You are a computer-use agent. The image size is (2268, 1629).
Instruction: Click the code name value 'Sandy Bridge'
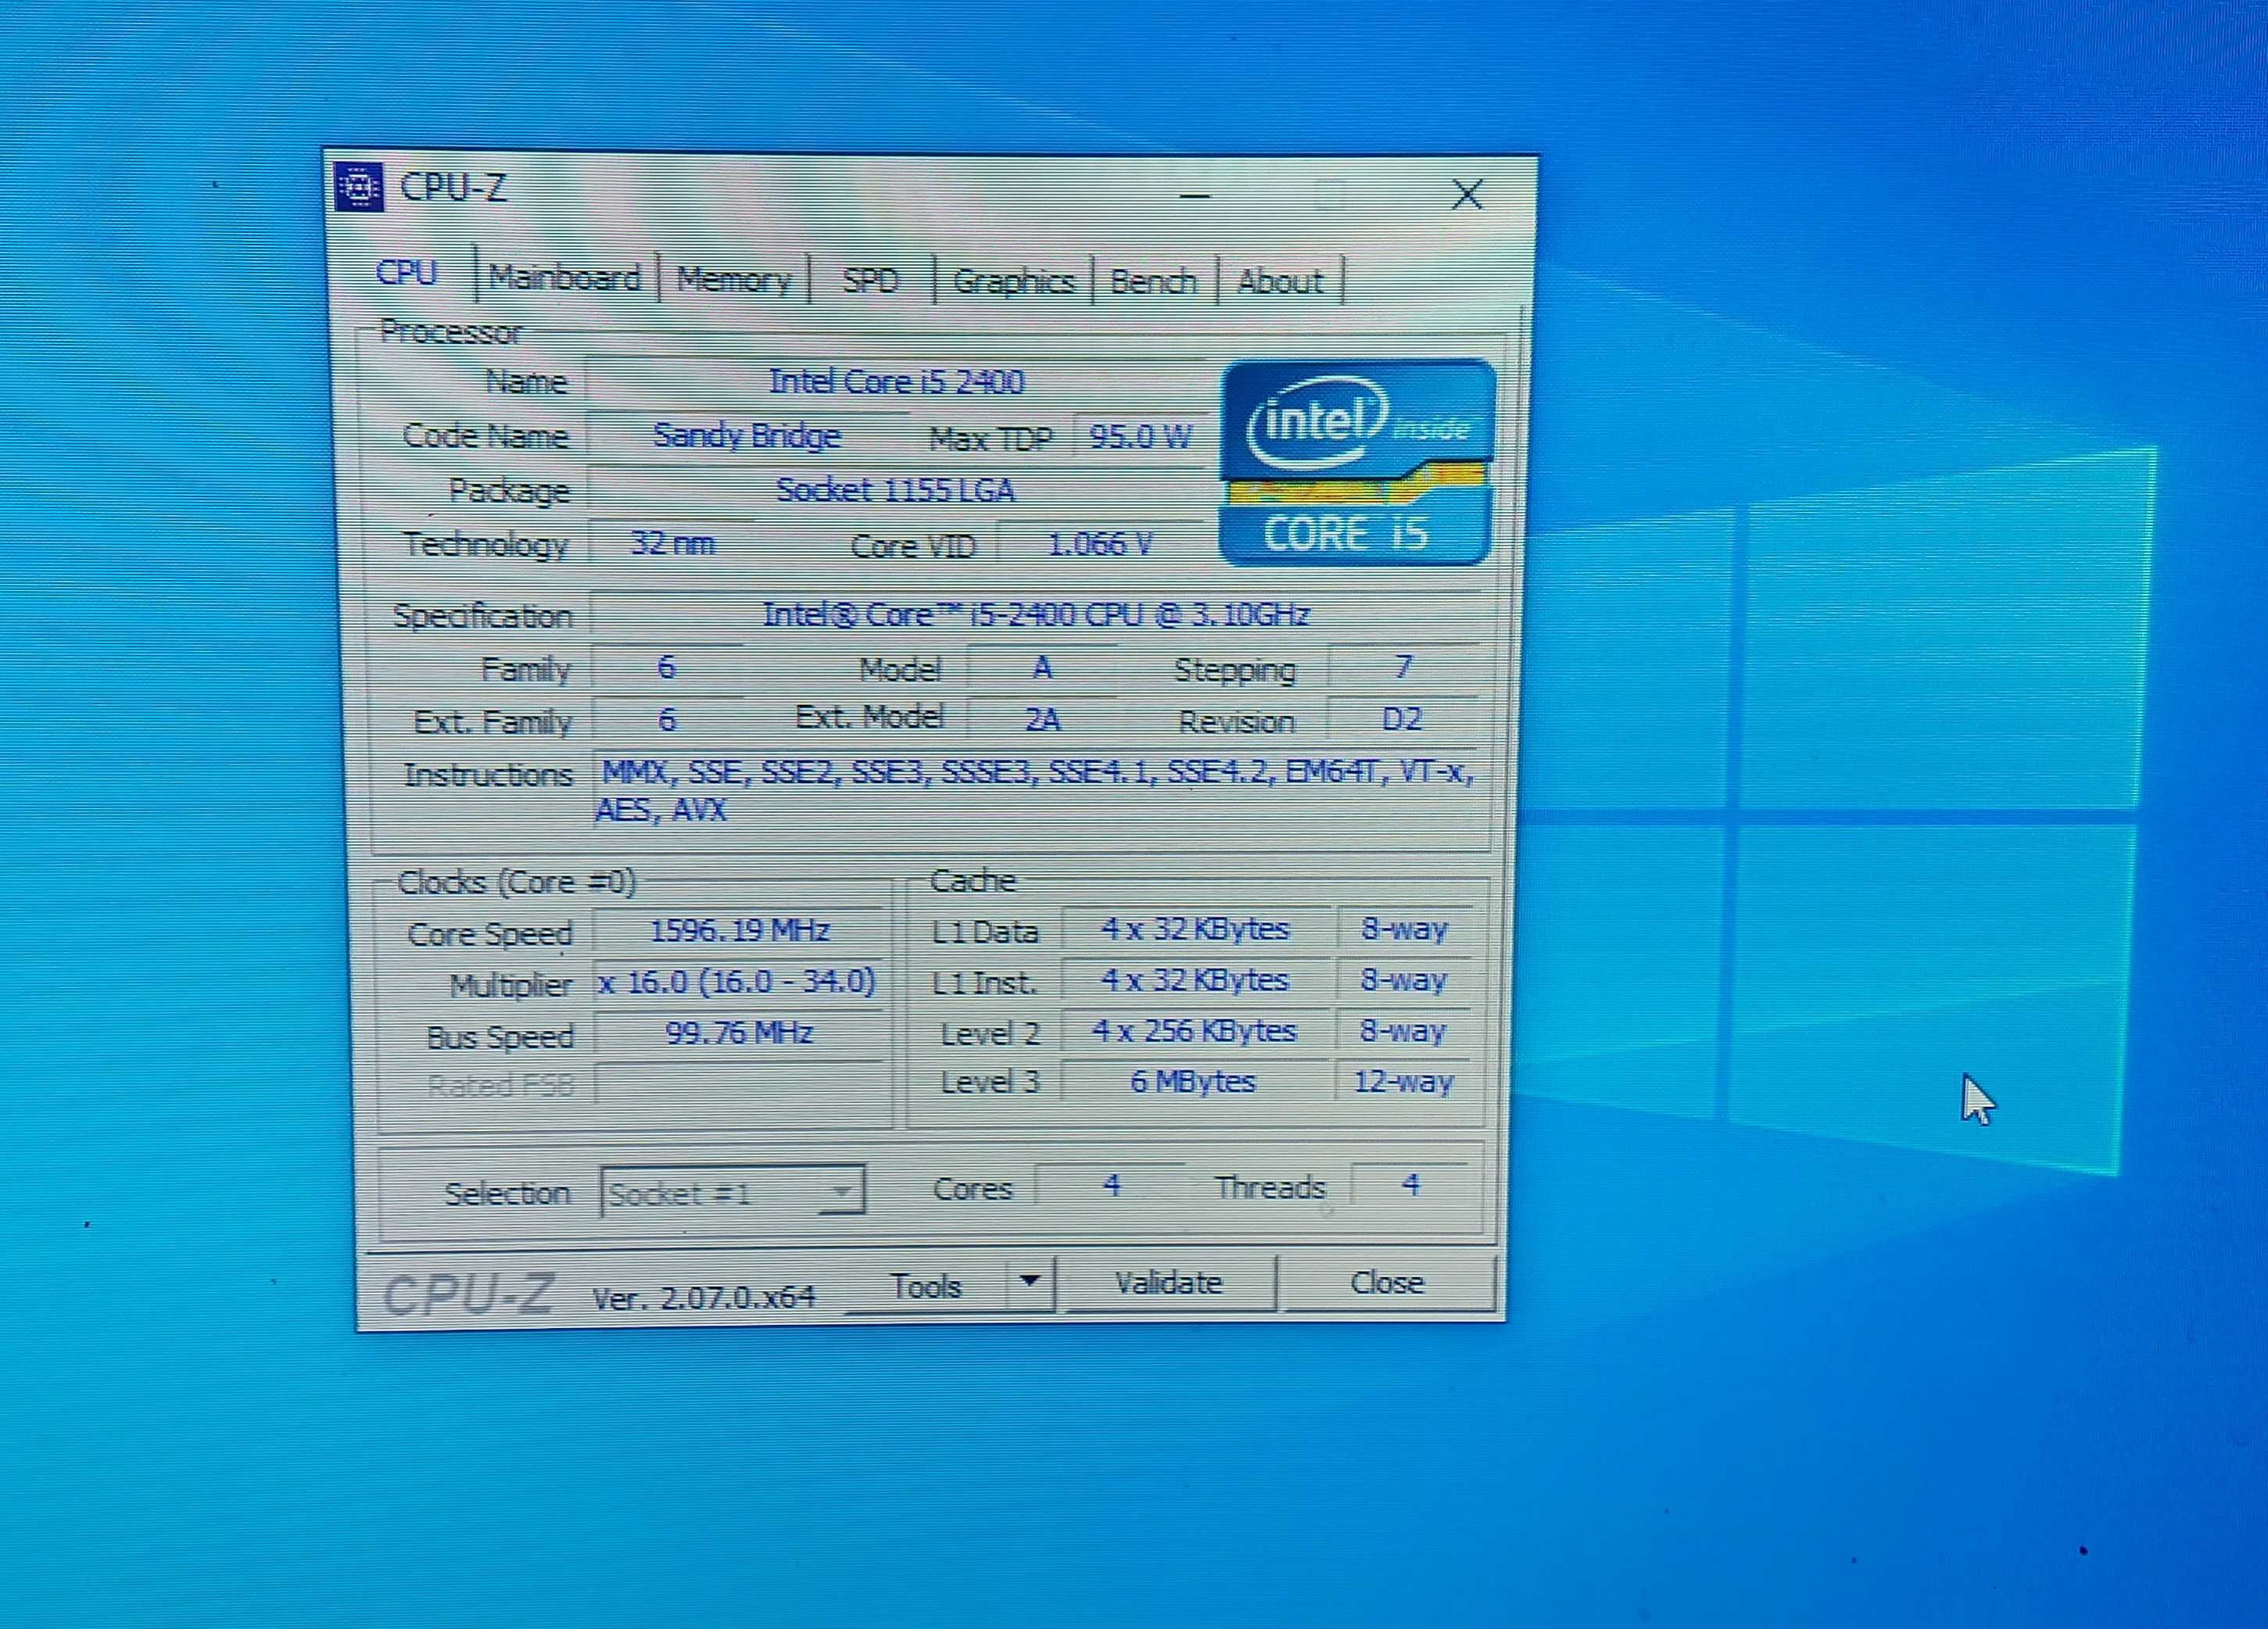point(746,436)
